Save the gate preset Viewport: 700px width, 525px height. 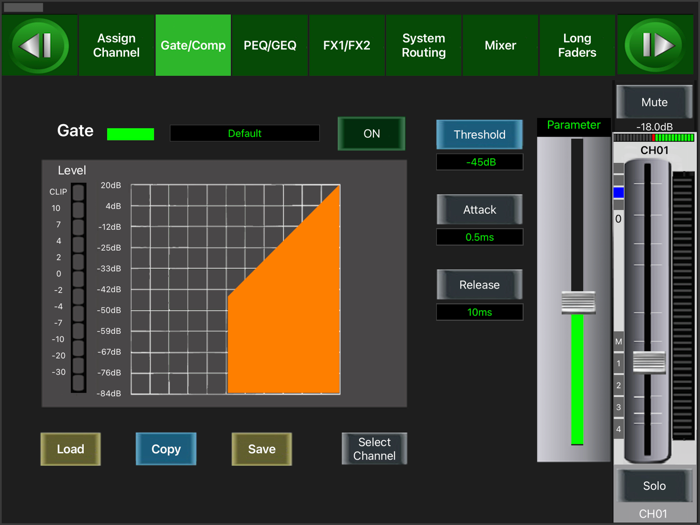pos(262,449)
